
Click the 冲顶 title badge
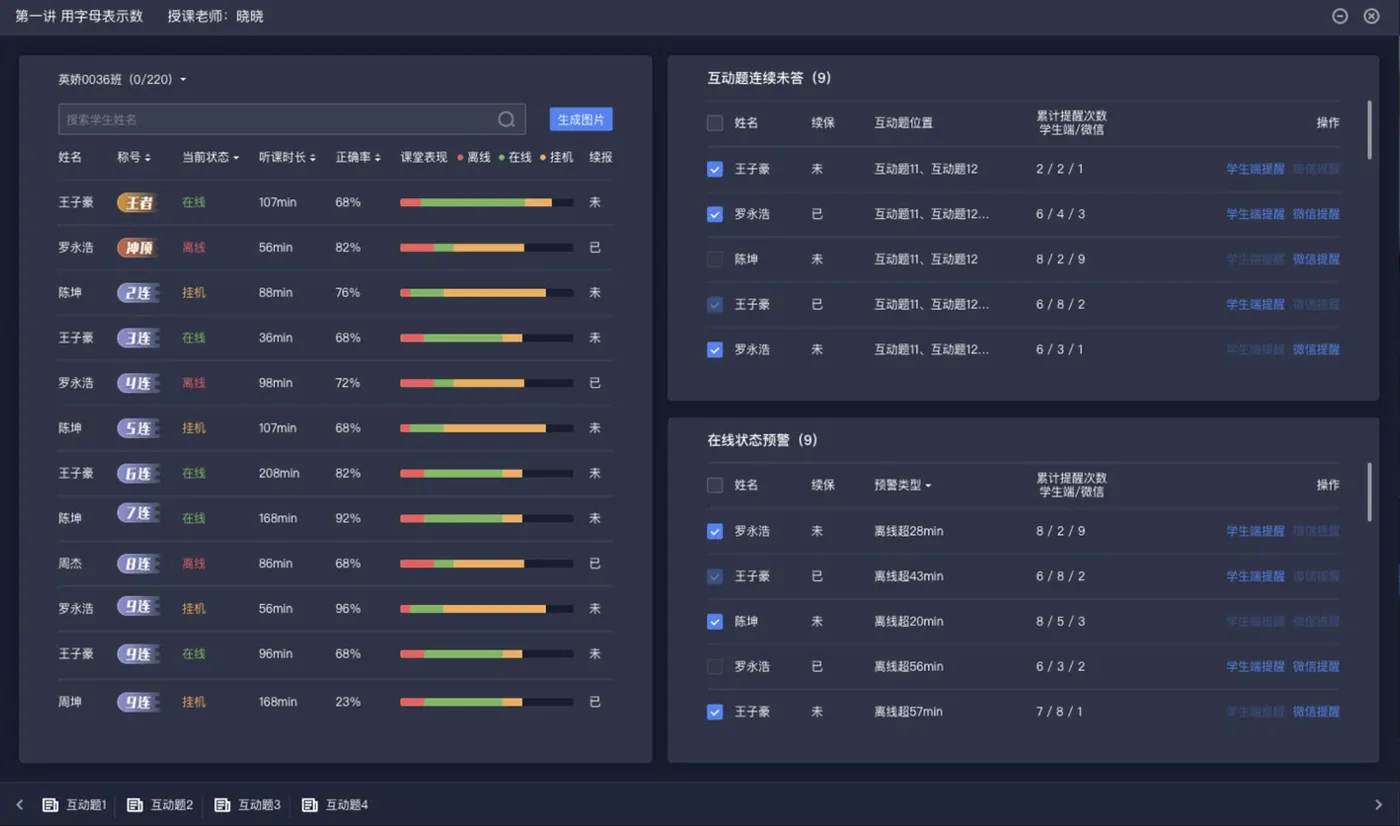[137, 248]
